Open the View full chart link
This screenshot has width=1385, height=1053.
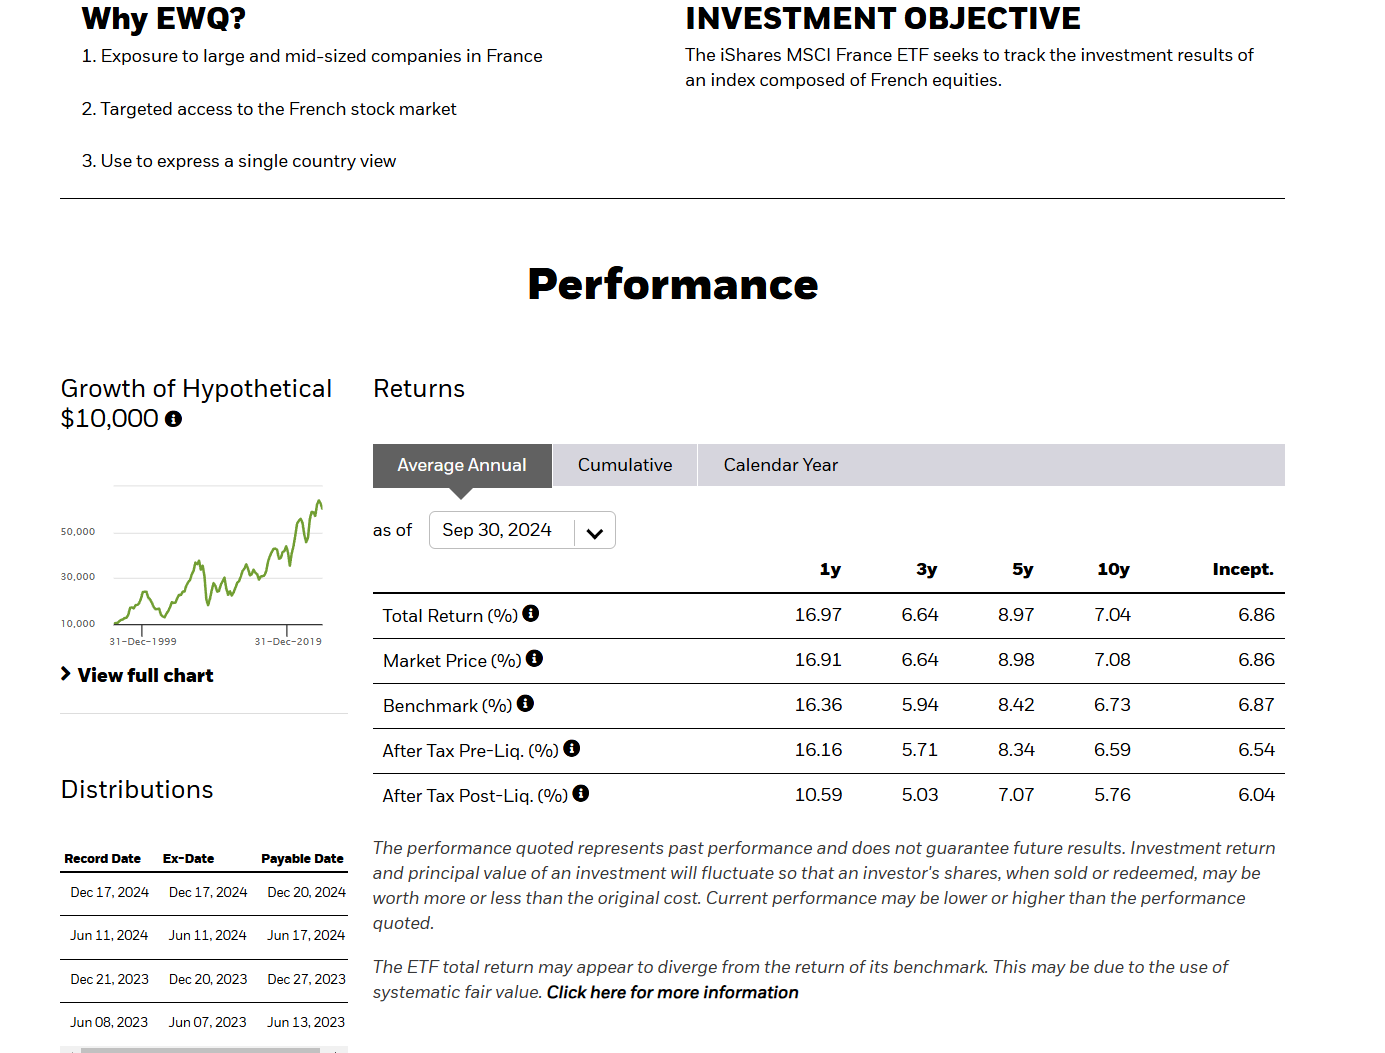[x=146, y=676]
